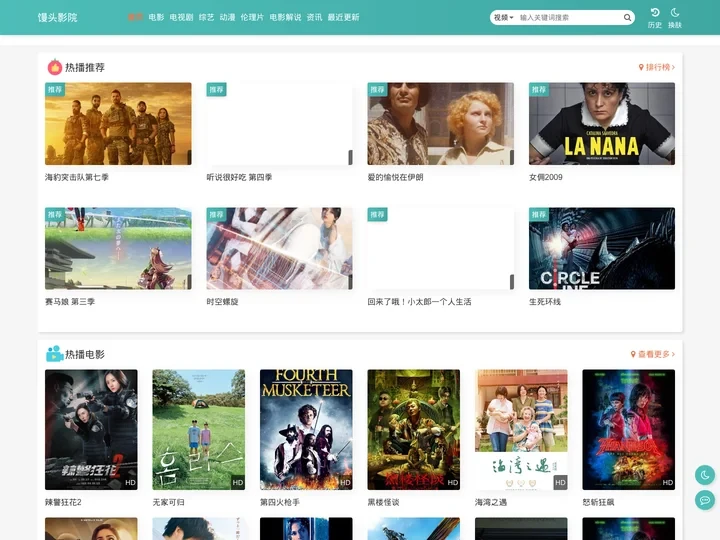Click the 听说很好吃 第四季 title text
Screen dimensions: 720x540
239,177
